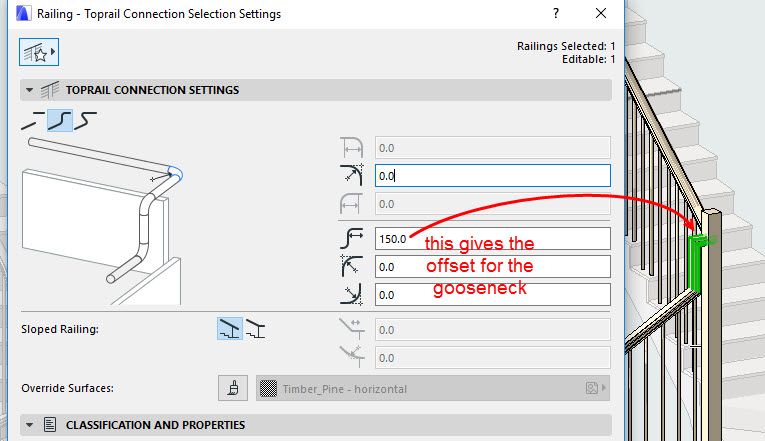Screen dimensions: 765x441
Task: Click the active fillet radius input field
Action: (492, 176)
